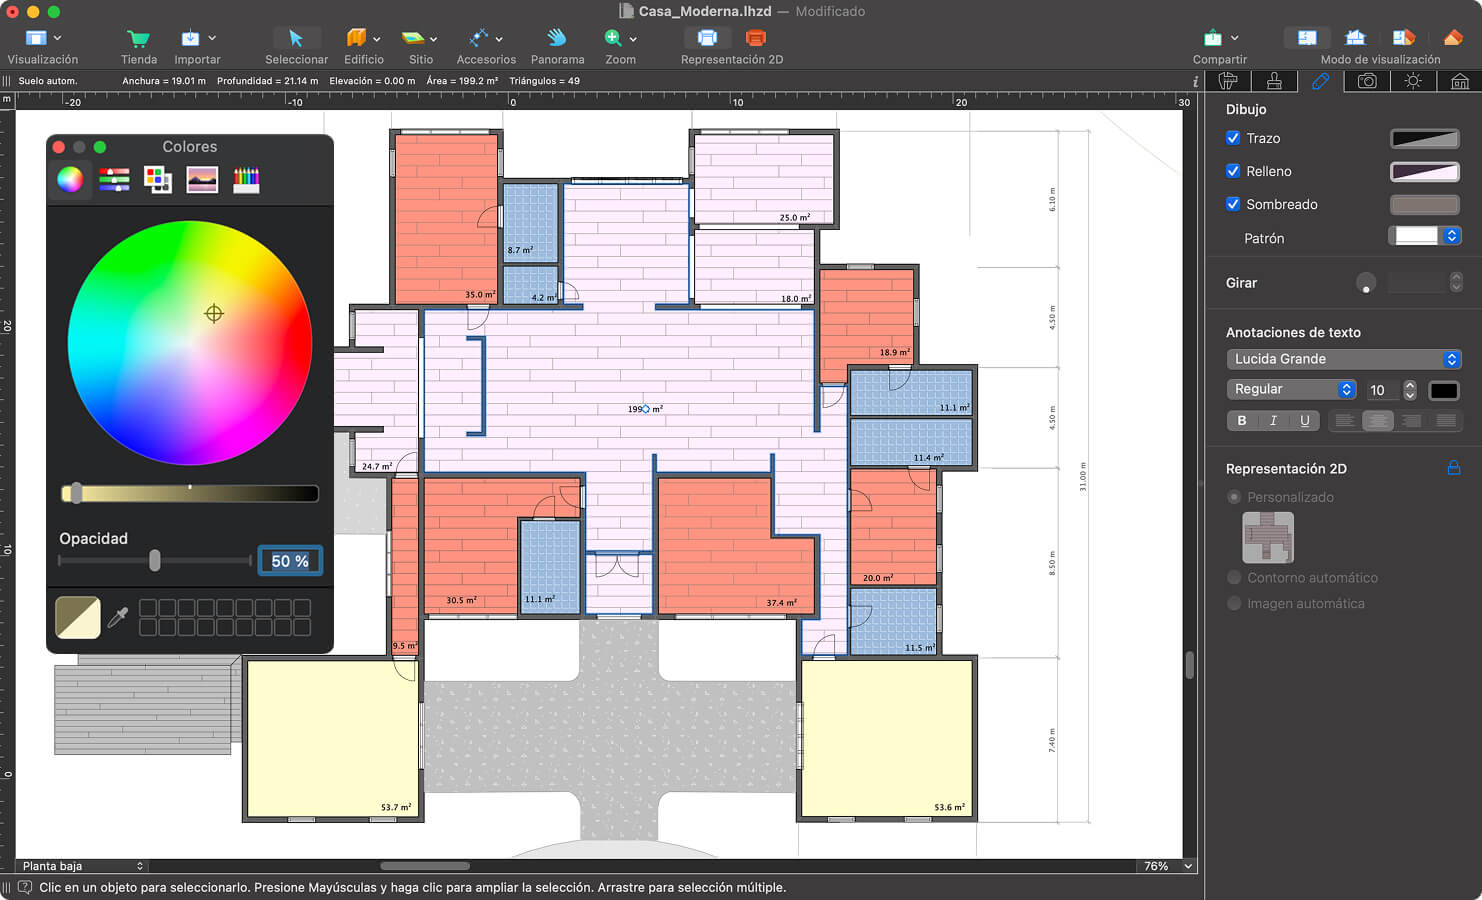Activate the Seleccionar arrow tool
This screenshot has width=1482, height=900.
click(295, 38)
